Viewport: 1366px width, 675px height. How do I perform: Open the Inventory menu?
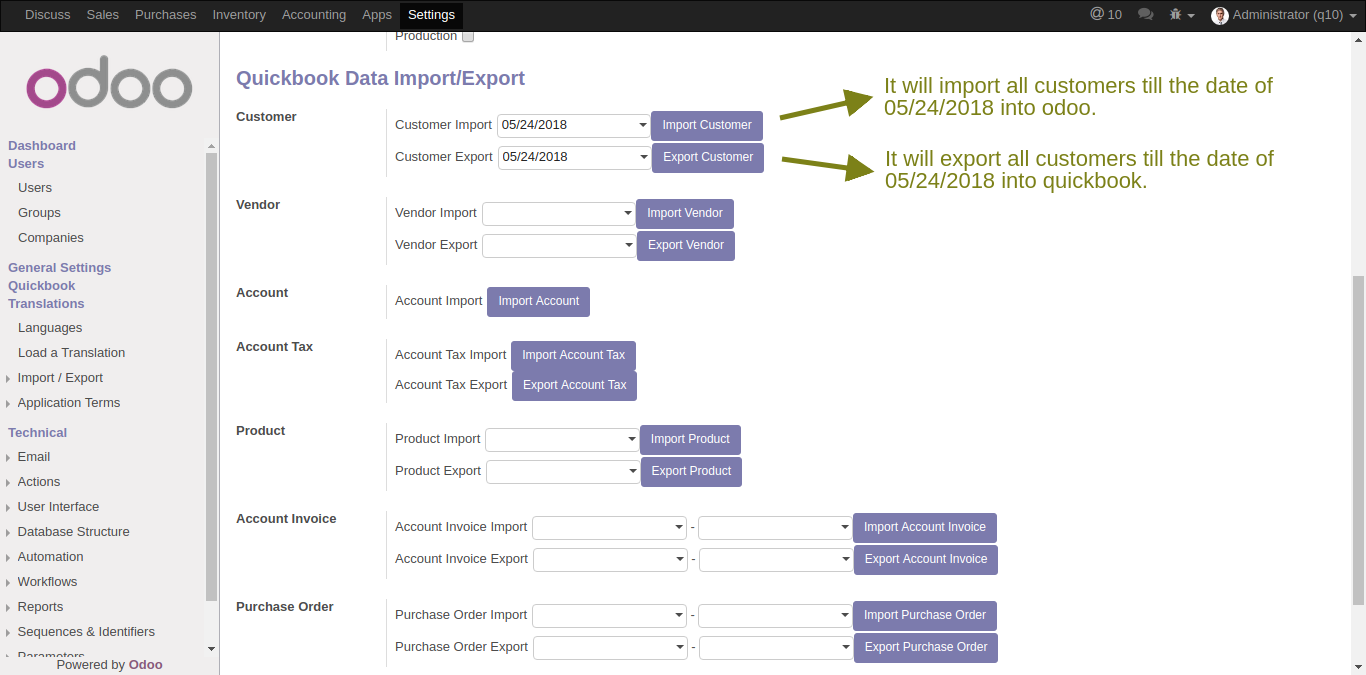[239, 15]
